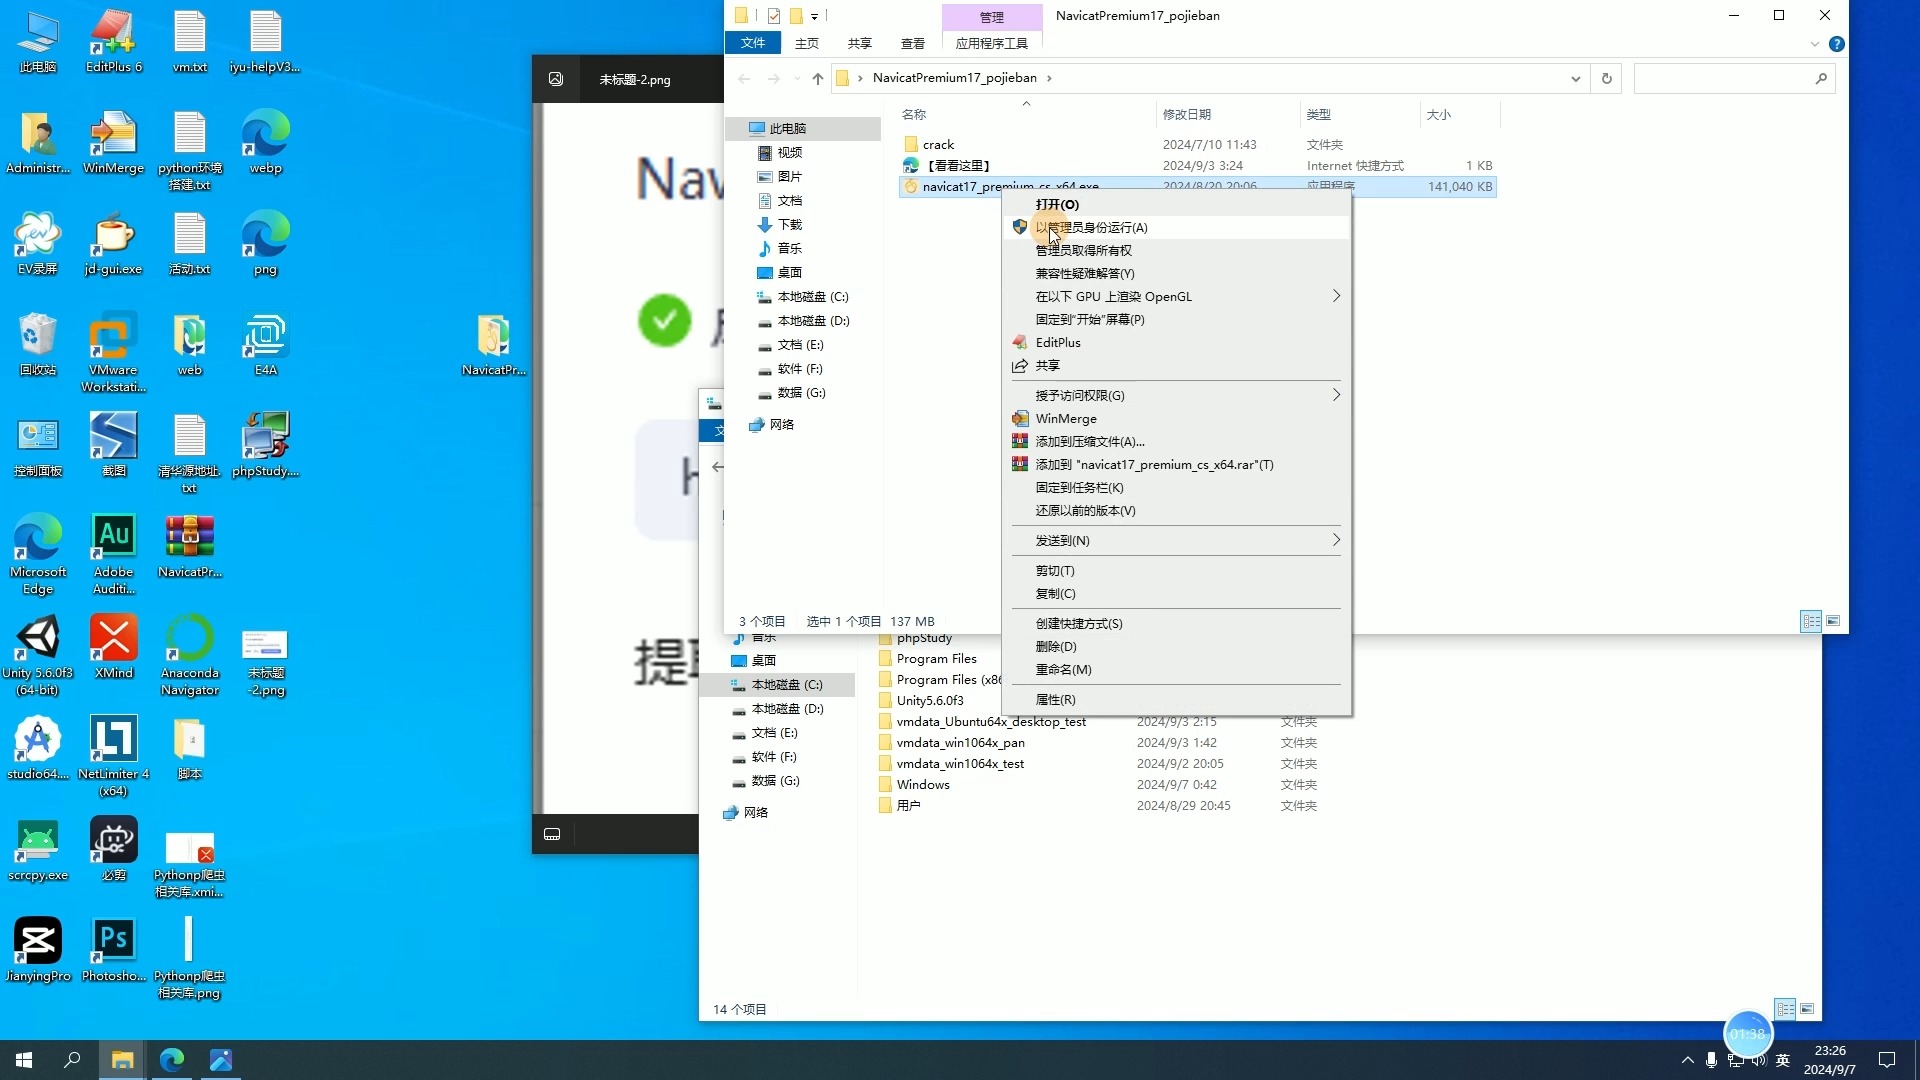1920x1080 pixels.
Task: Open XMind from the desktop
Action: [113, 640]
